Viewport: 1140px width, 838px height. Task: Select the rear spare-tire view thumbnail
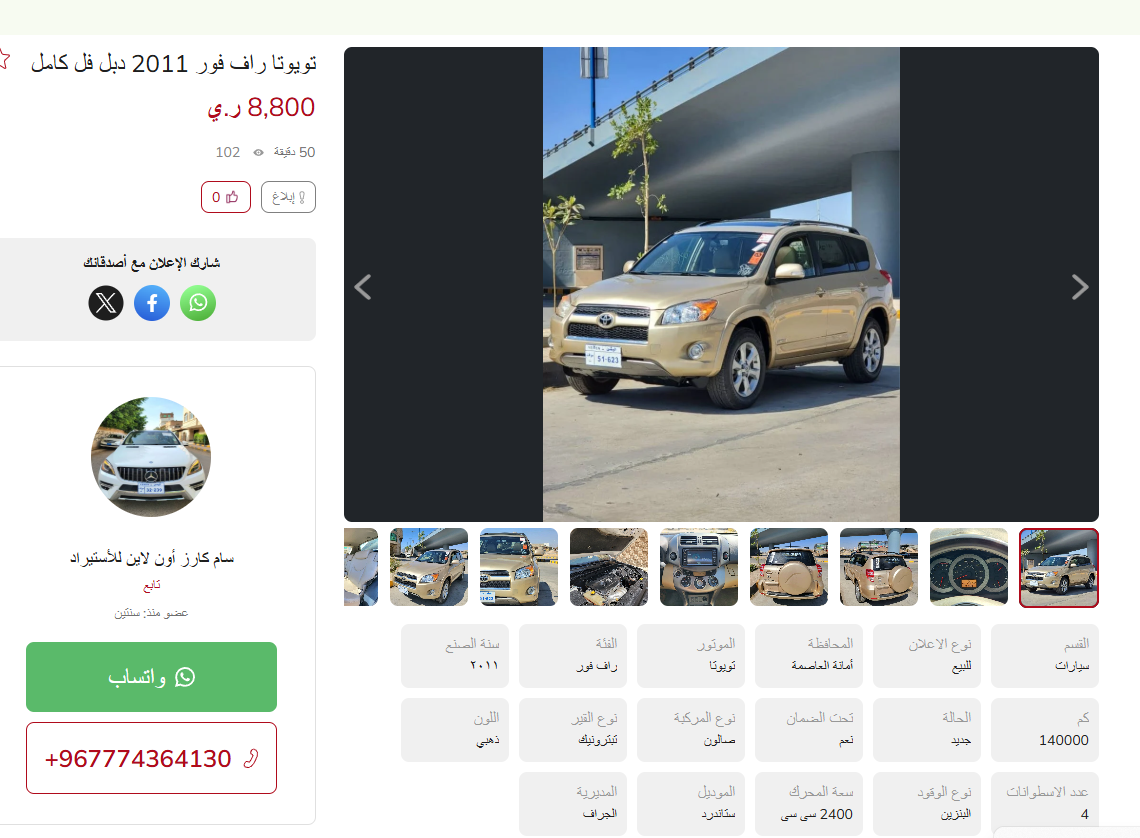click(789, 568)
